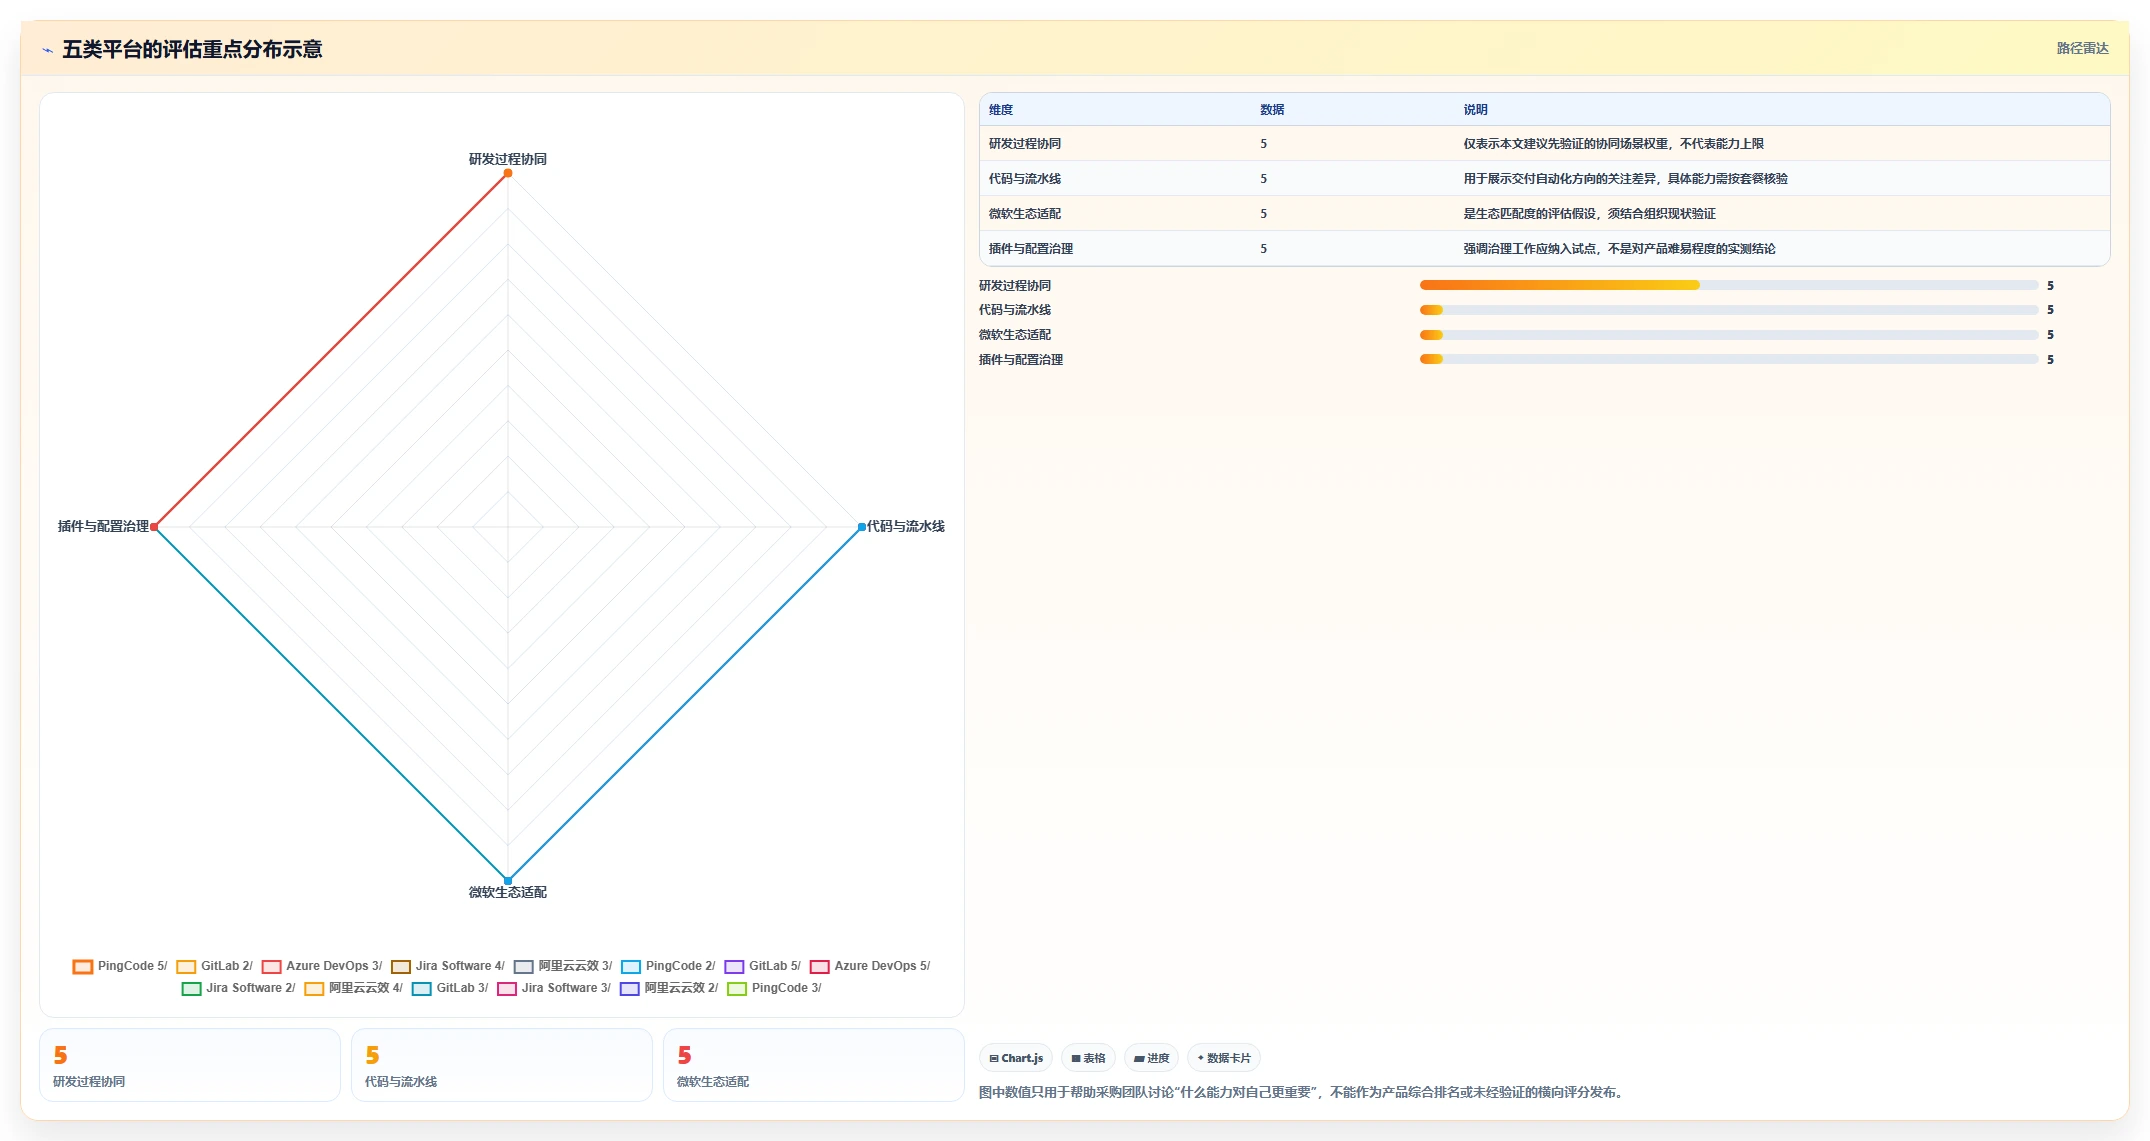Viewport: 2150px width, 1141px height.
Task: Toggle the GitLab 2/ legend dataset
Action: coord(214,966)
